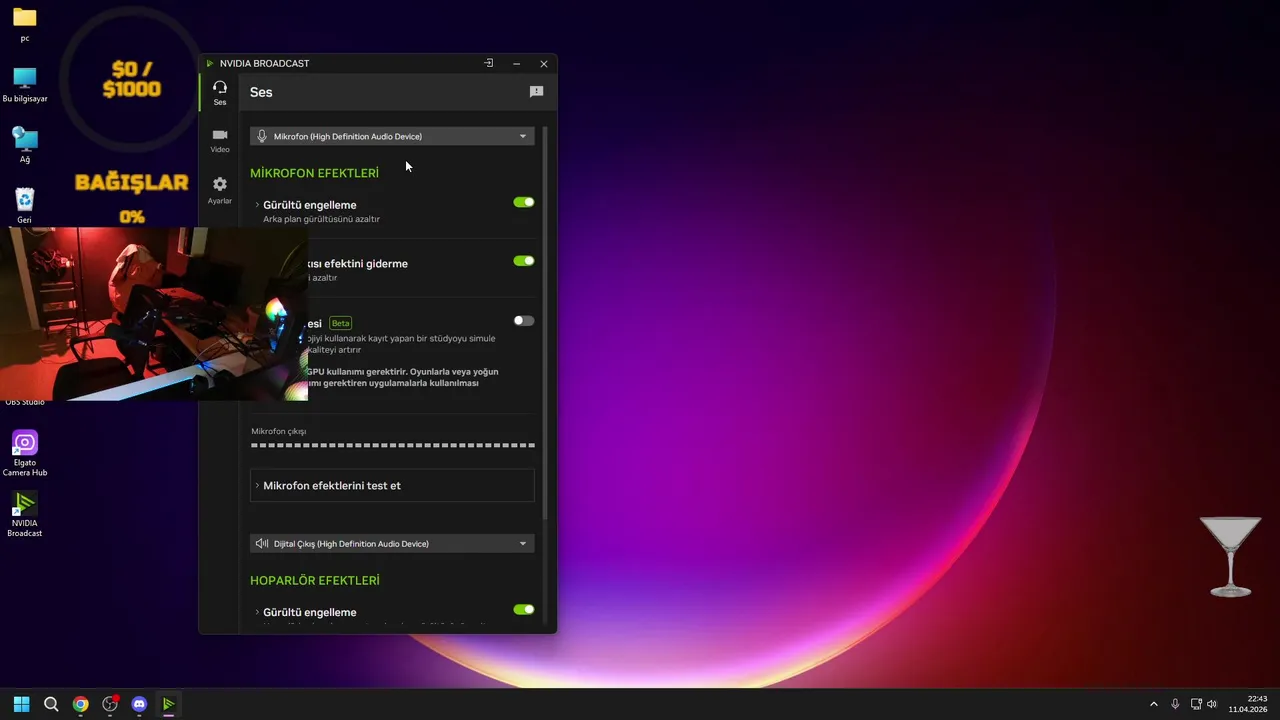Open the Ses tab with headset icon
The width and height of the screenshot is (1280, 720).
pyautogui.click(x=220, y=93)
